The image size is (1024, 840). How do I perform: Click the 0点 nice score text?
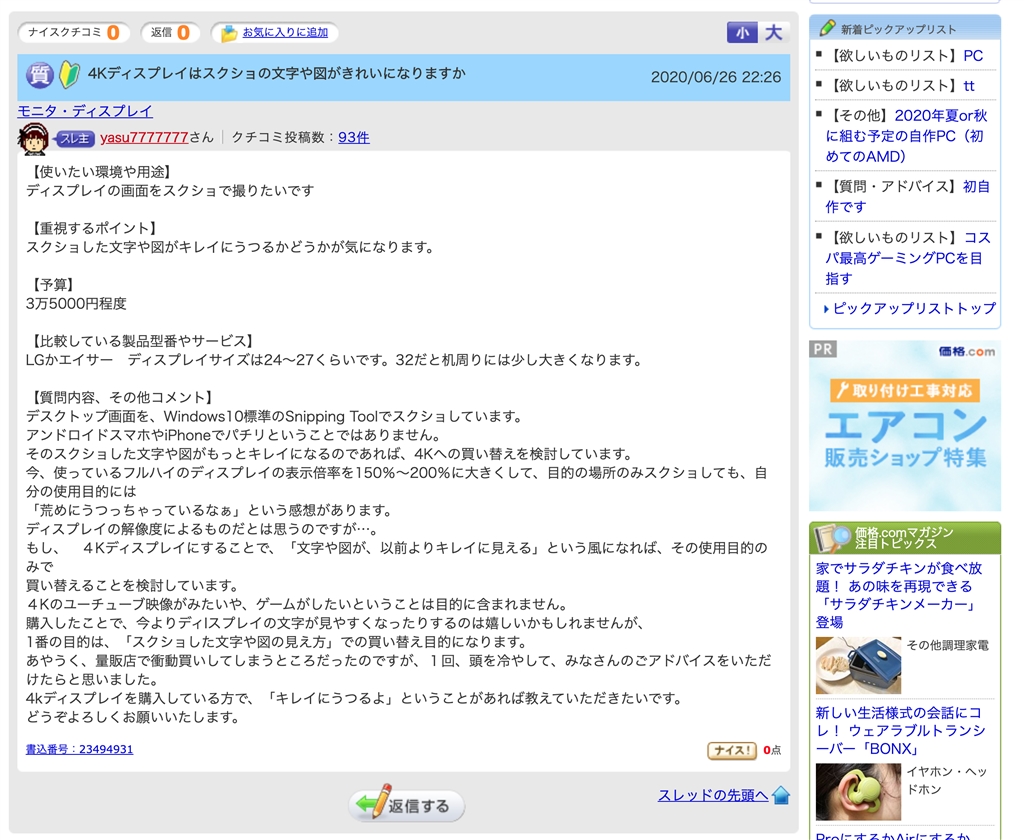pyautogui.click(x=772, y=751)
